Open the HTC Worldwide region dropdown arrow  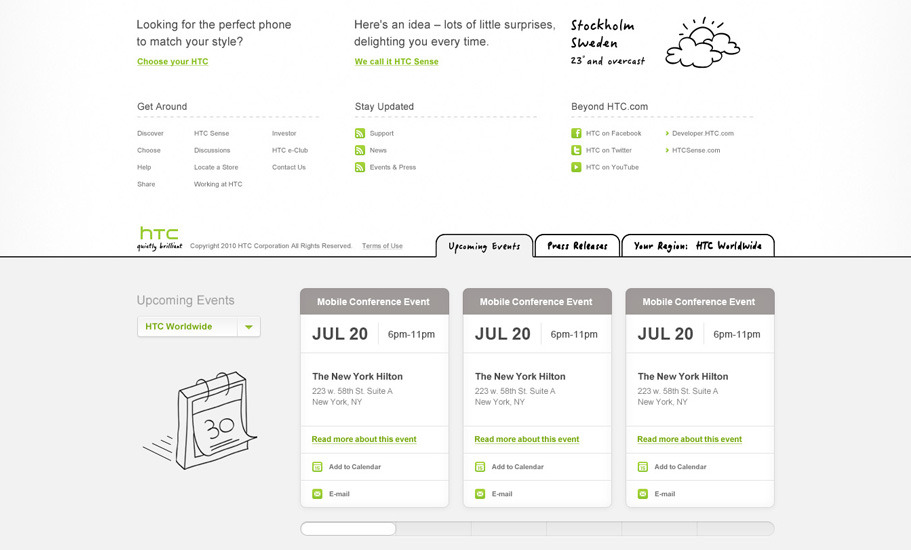[249, 326]
